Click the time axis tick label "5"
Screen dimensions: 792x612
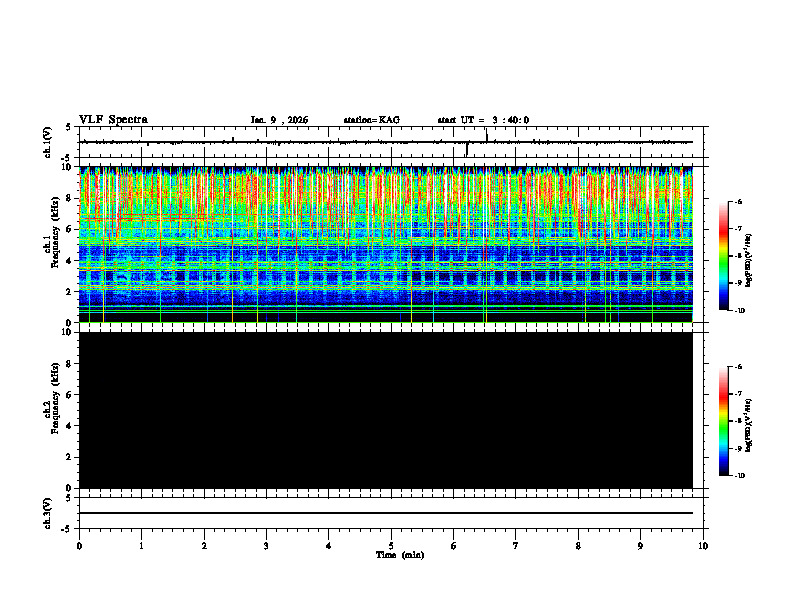(x=391, y=546)
